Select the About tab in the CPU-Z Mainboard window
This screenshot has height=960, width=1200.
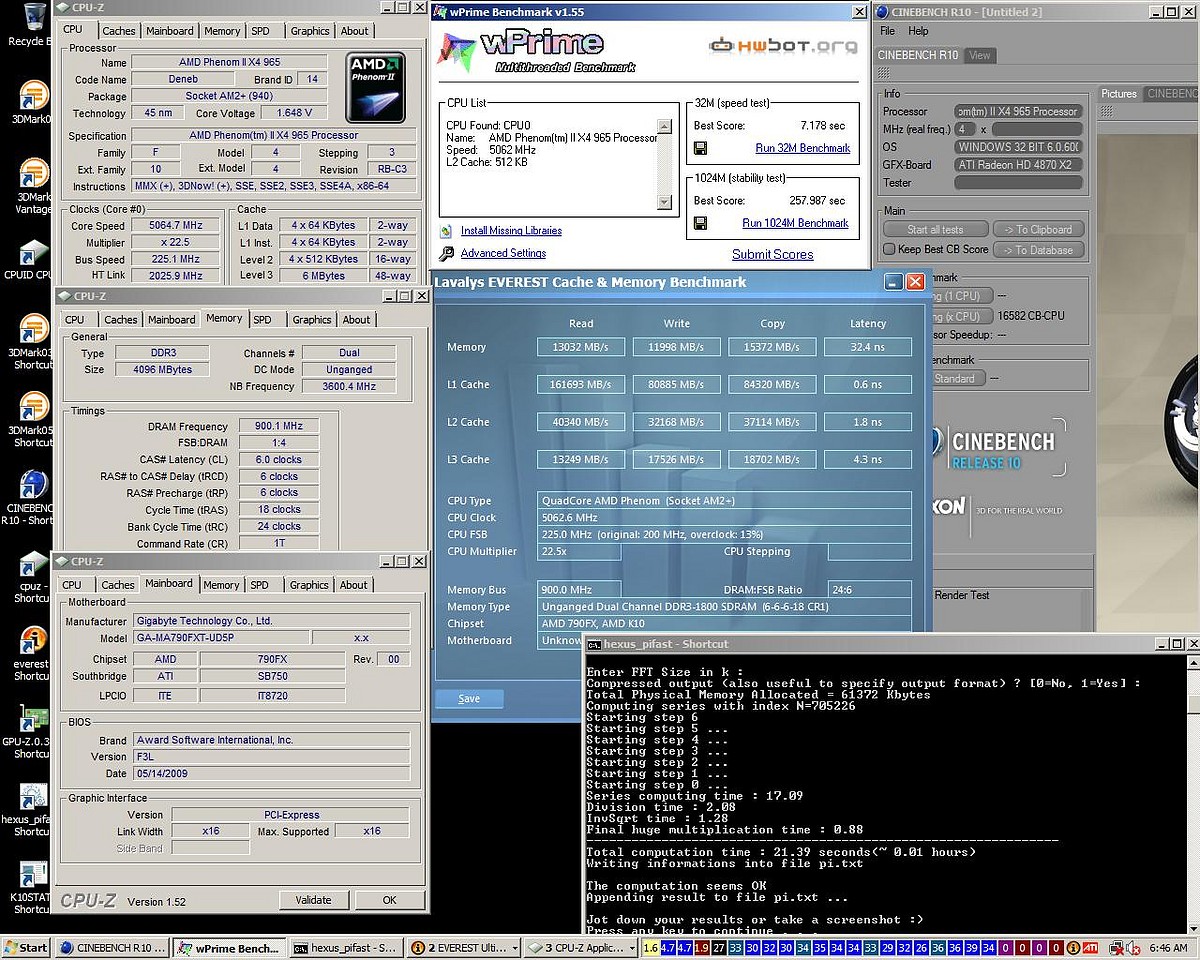354,585
